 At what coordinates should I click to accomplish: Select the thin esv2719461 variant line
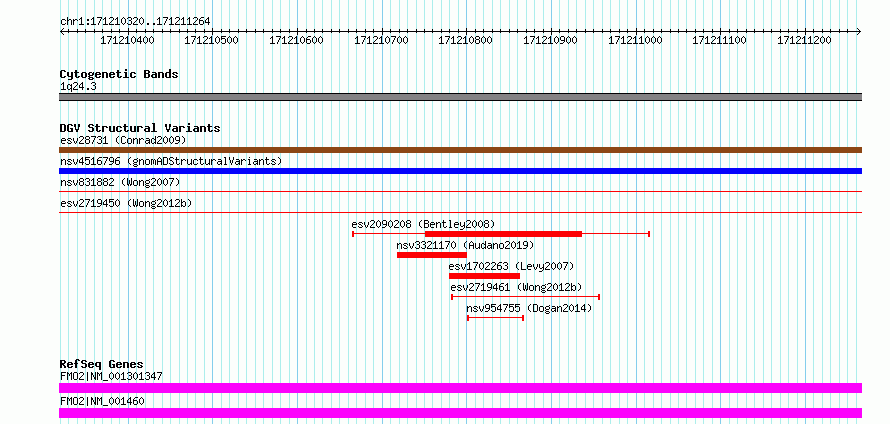(526, 297)
